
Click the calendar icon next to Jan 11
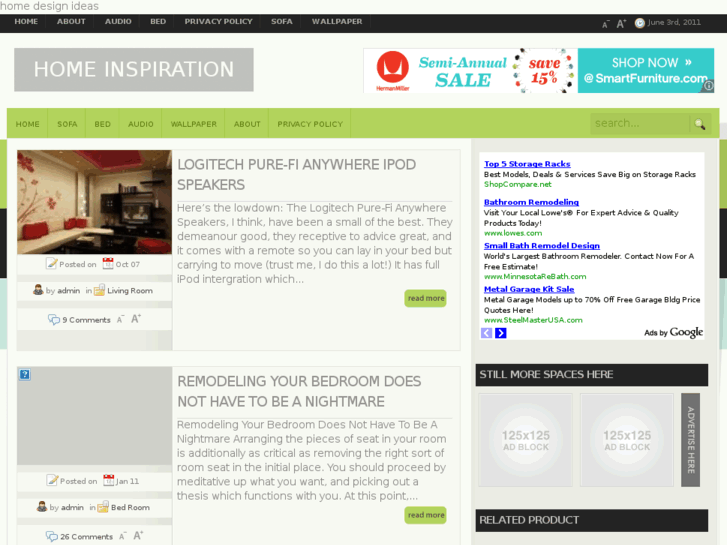(108, 480)
